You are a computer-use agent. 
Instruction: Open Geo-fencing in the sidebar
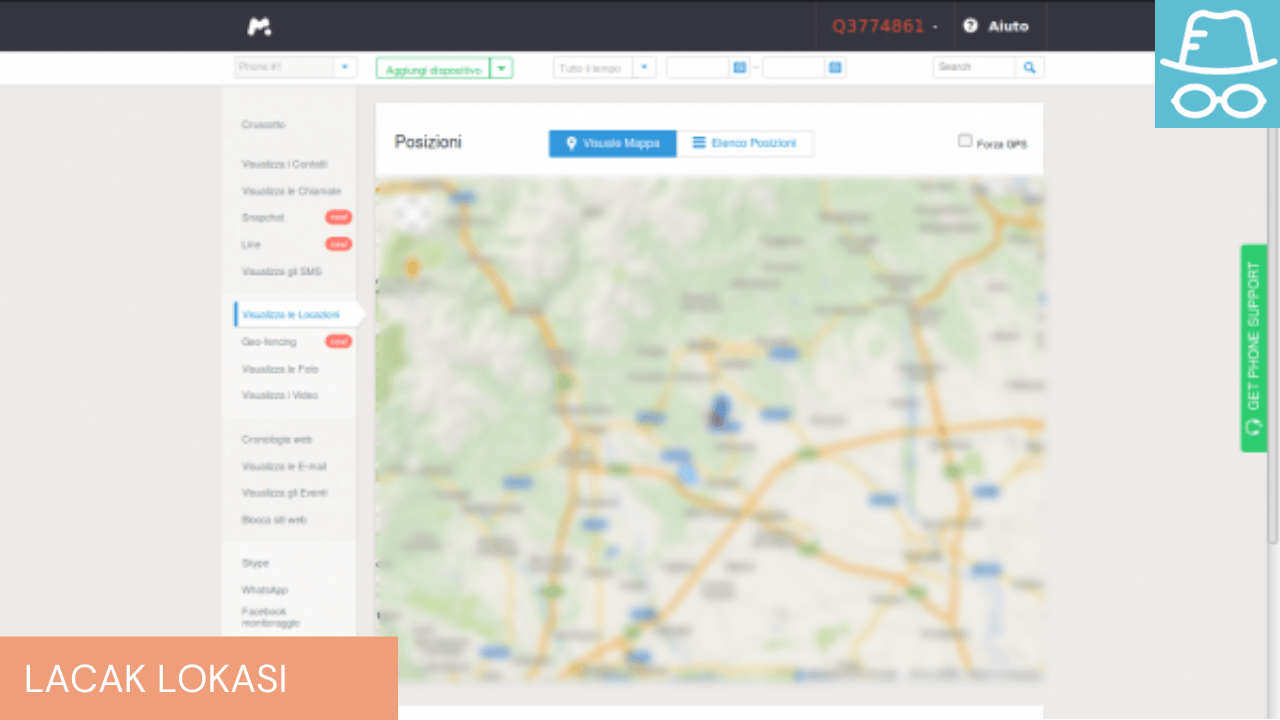tap(269, 341)
